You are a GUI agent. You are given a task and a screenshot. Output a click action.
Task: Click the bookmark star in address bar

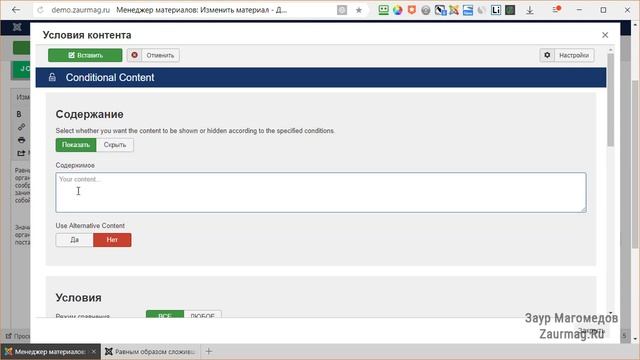[358, 10]
